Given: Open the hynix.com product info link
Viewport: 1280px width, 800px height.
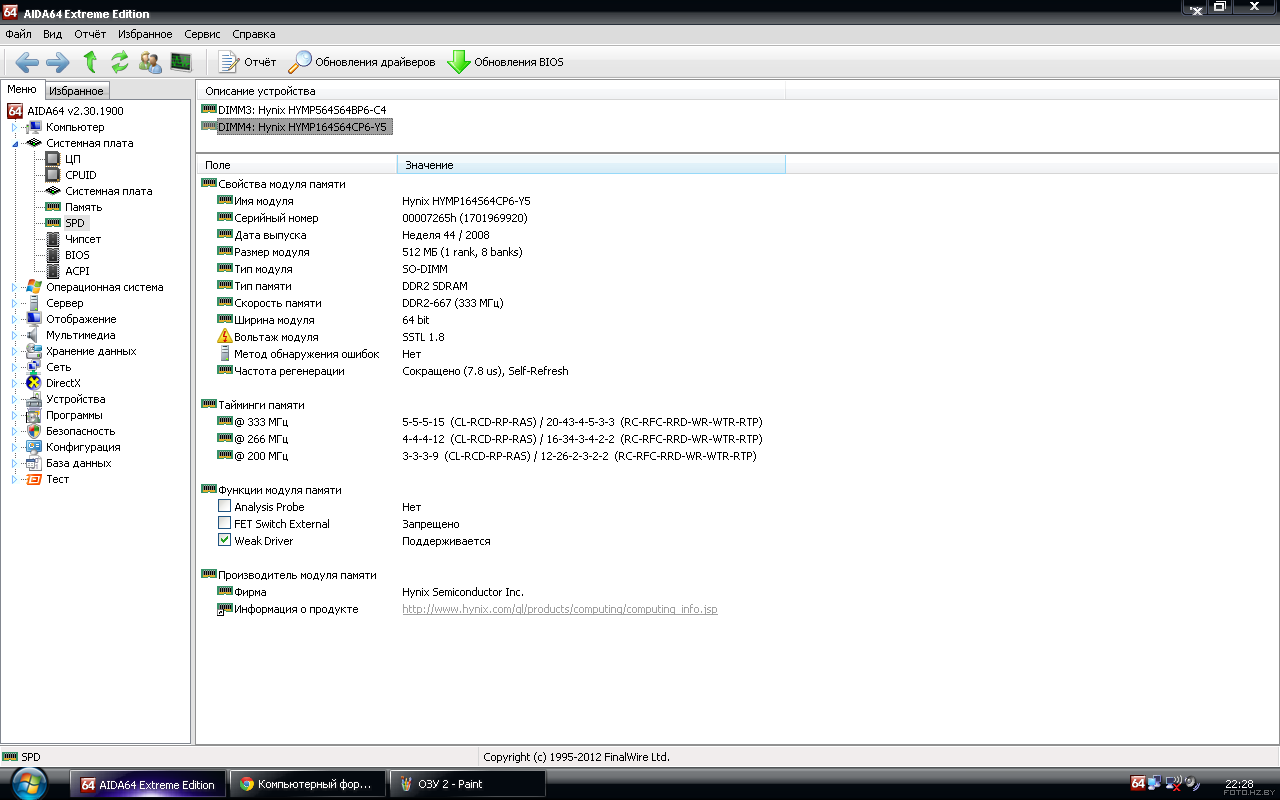Looking at the screenshot, I should pos(559,609).
